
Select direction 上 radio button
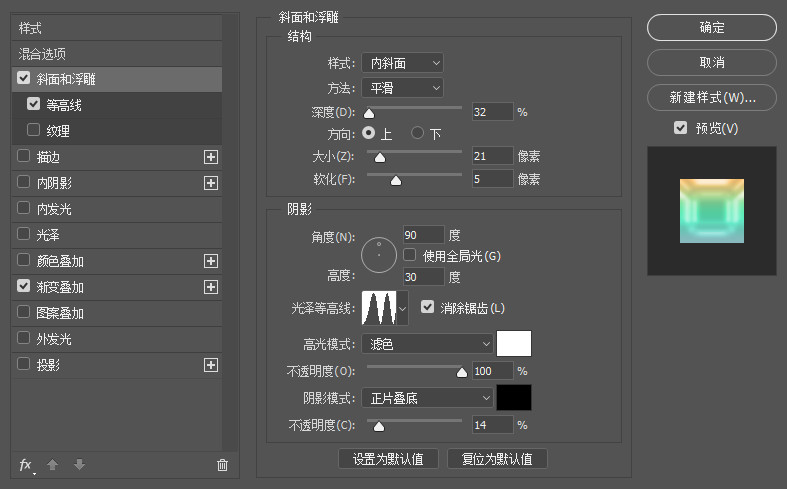point(368,133)
